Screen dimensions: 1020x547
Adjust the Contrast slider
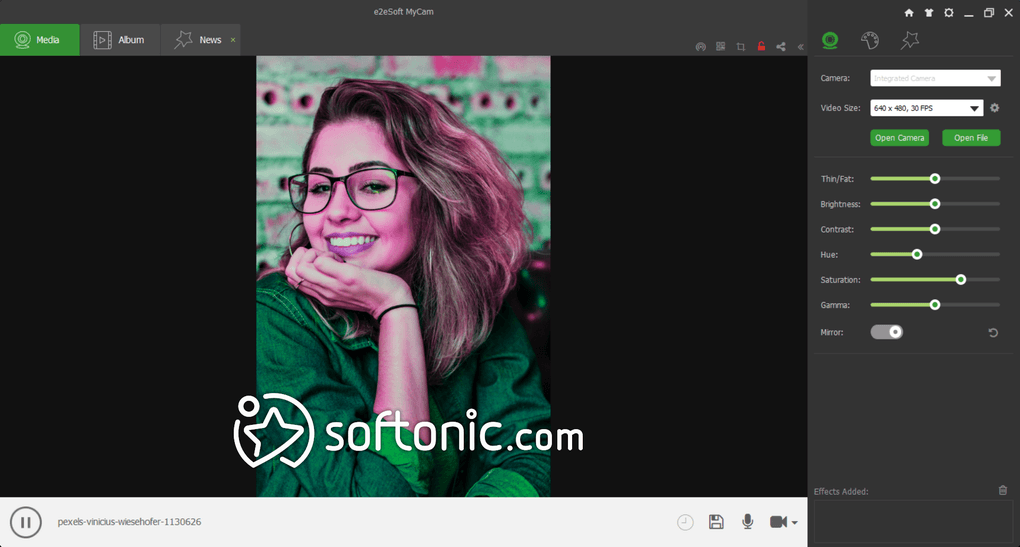click(x=935, y=229)
